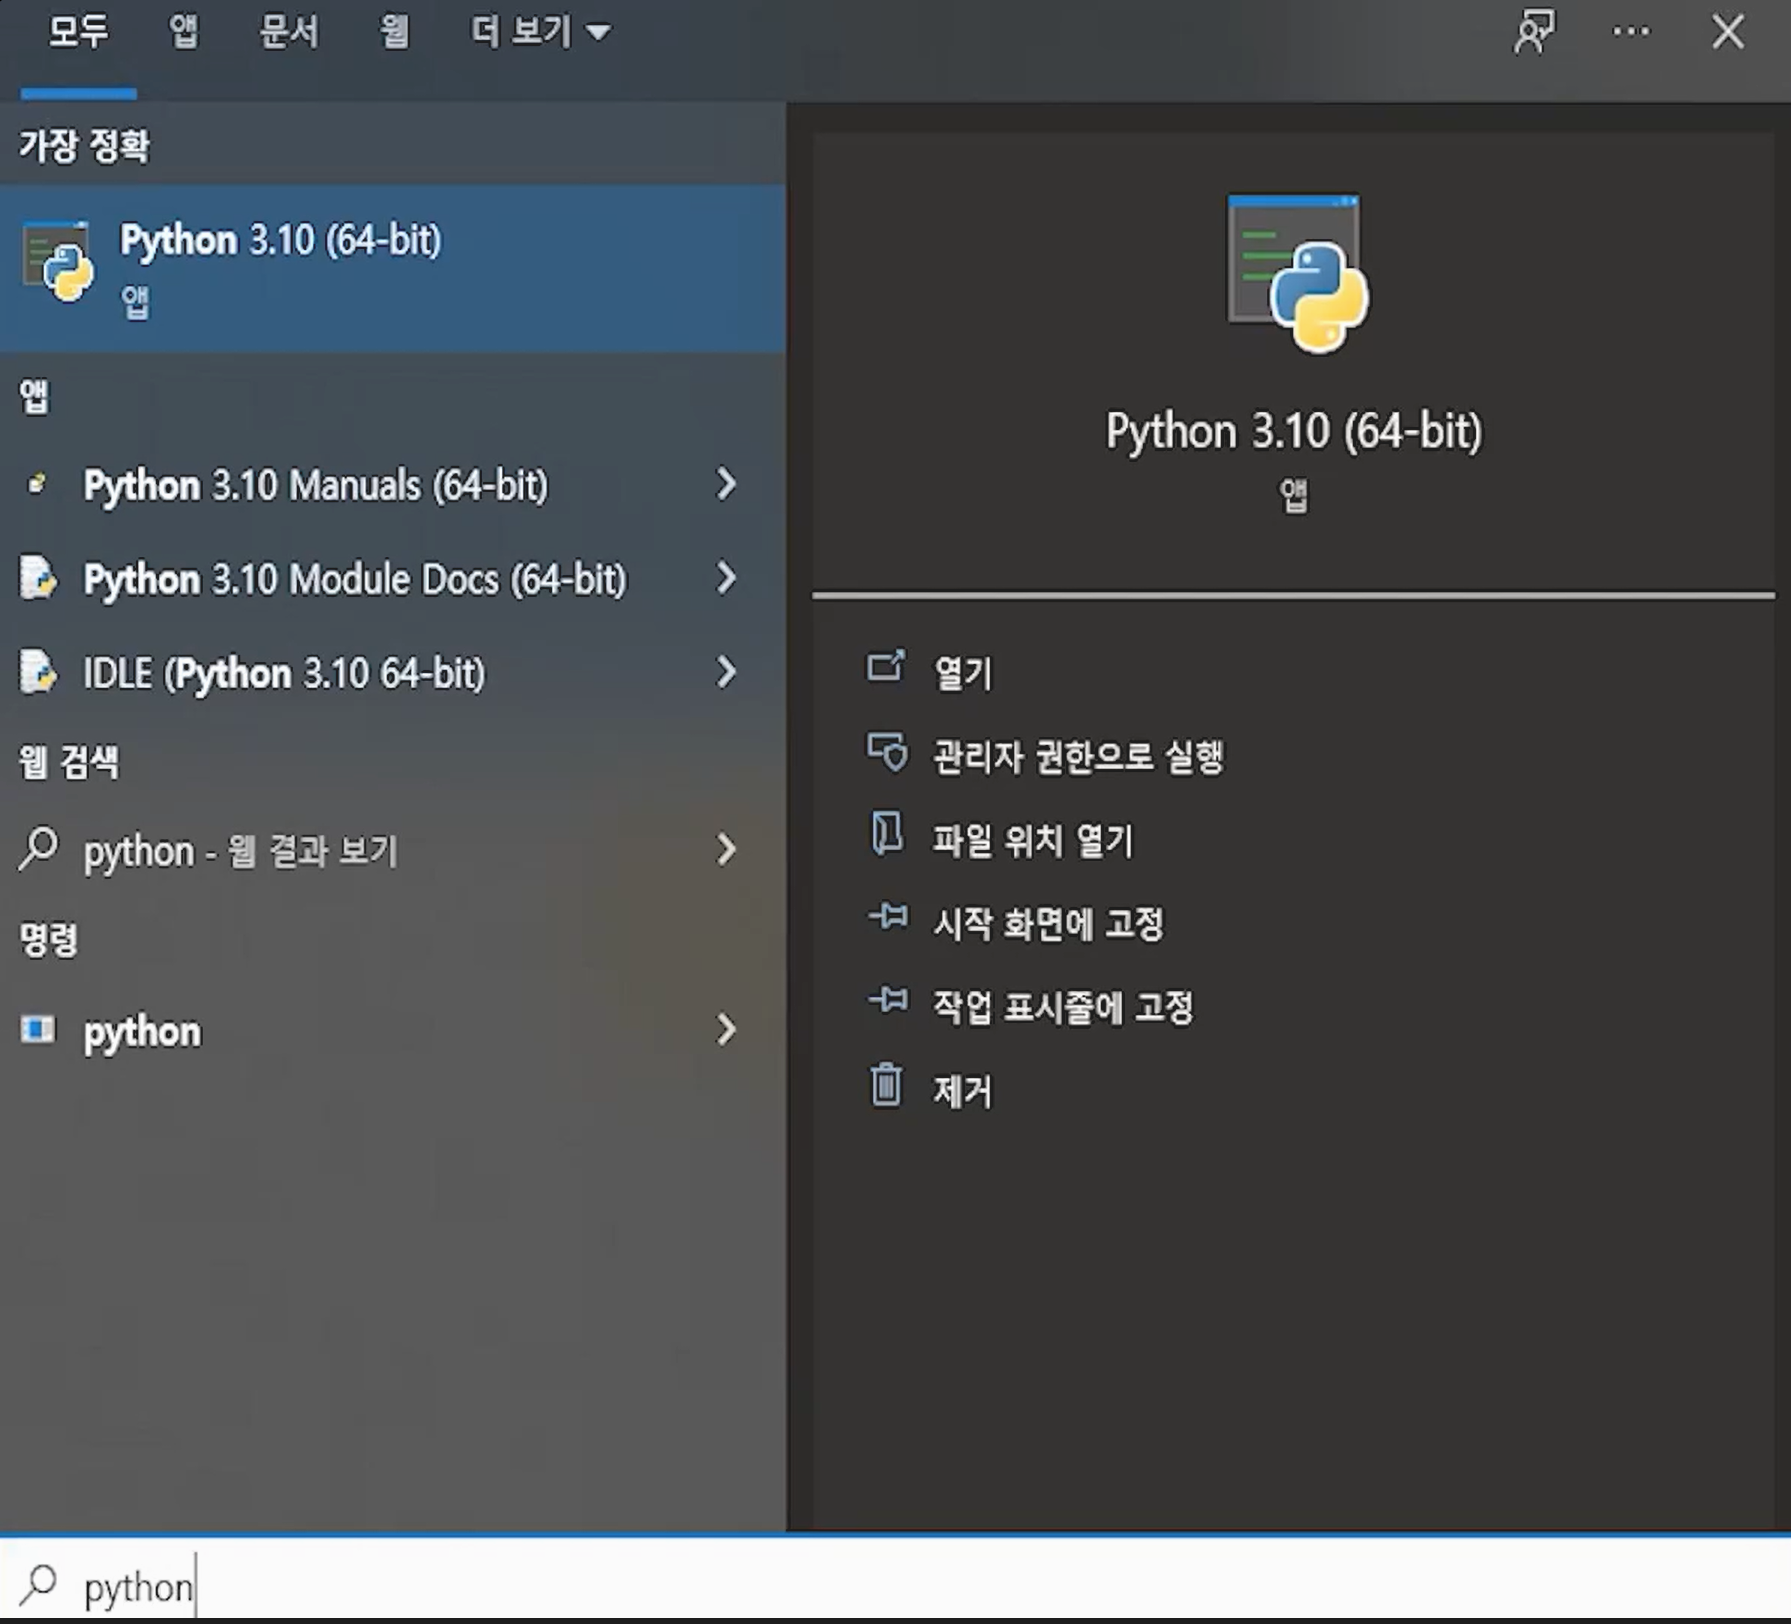Expand Python 3.10 Manuals chevron
1791x1624 pixels.
coord(727,484)
